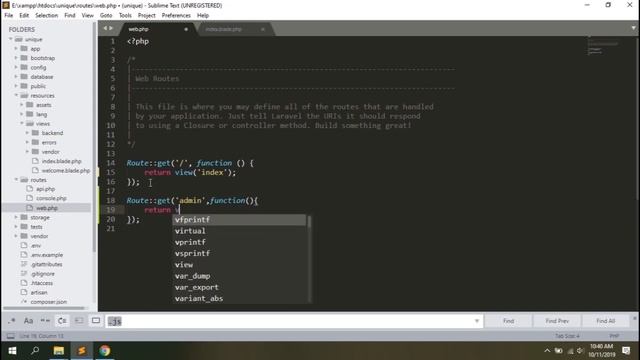Screen dimensions: 640x360
Task: Expand the bootstrap folder
Action: (x=16, y=58)
